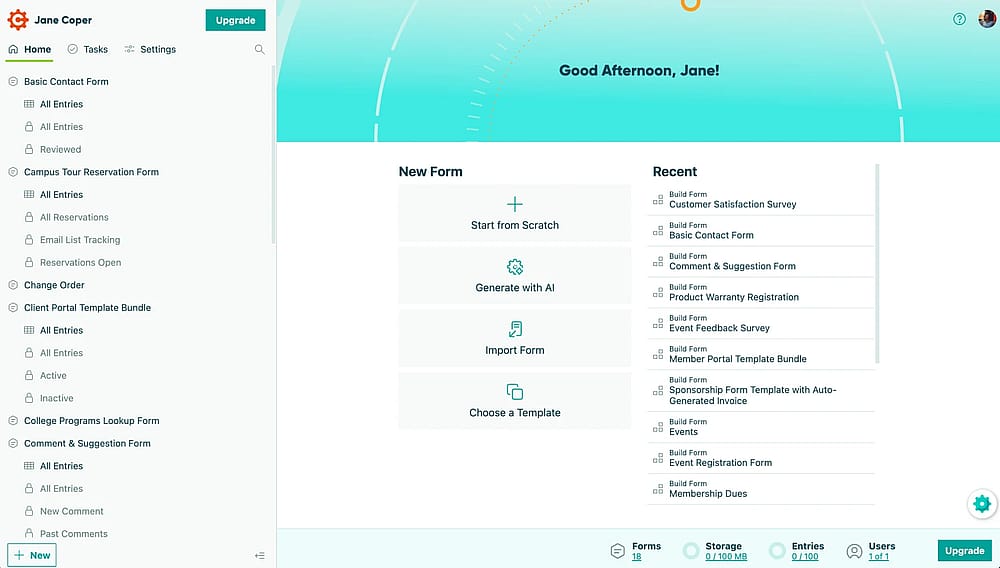Viewport: 1000px width, 568px height.
Task: Open the help question mark icon
Action: [959, 19]
